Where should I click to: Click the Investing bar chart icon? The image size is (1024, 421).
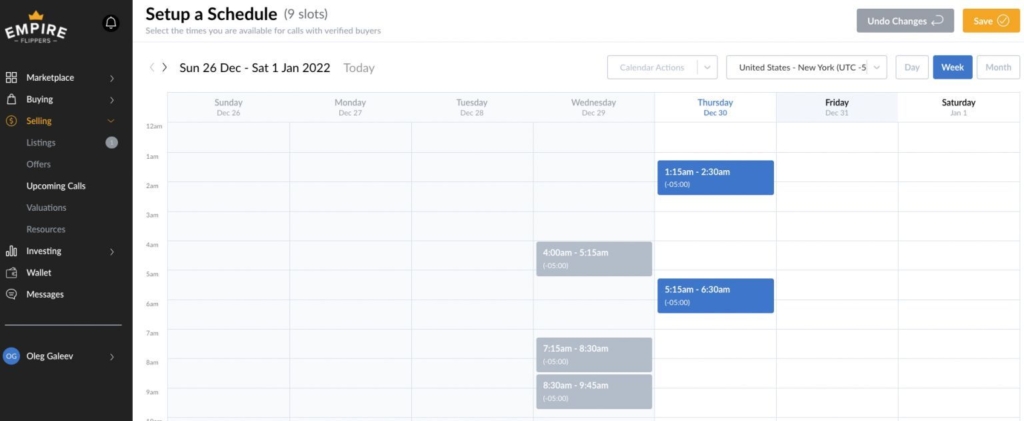click(x=11, y=251)
